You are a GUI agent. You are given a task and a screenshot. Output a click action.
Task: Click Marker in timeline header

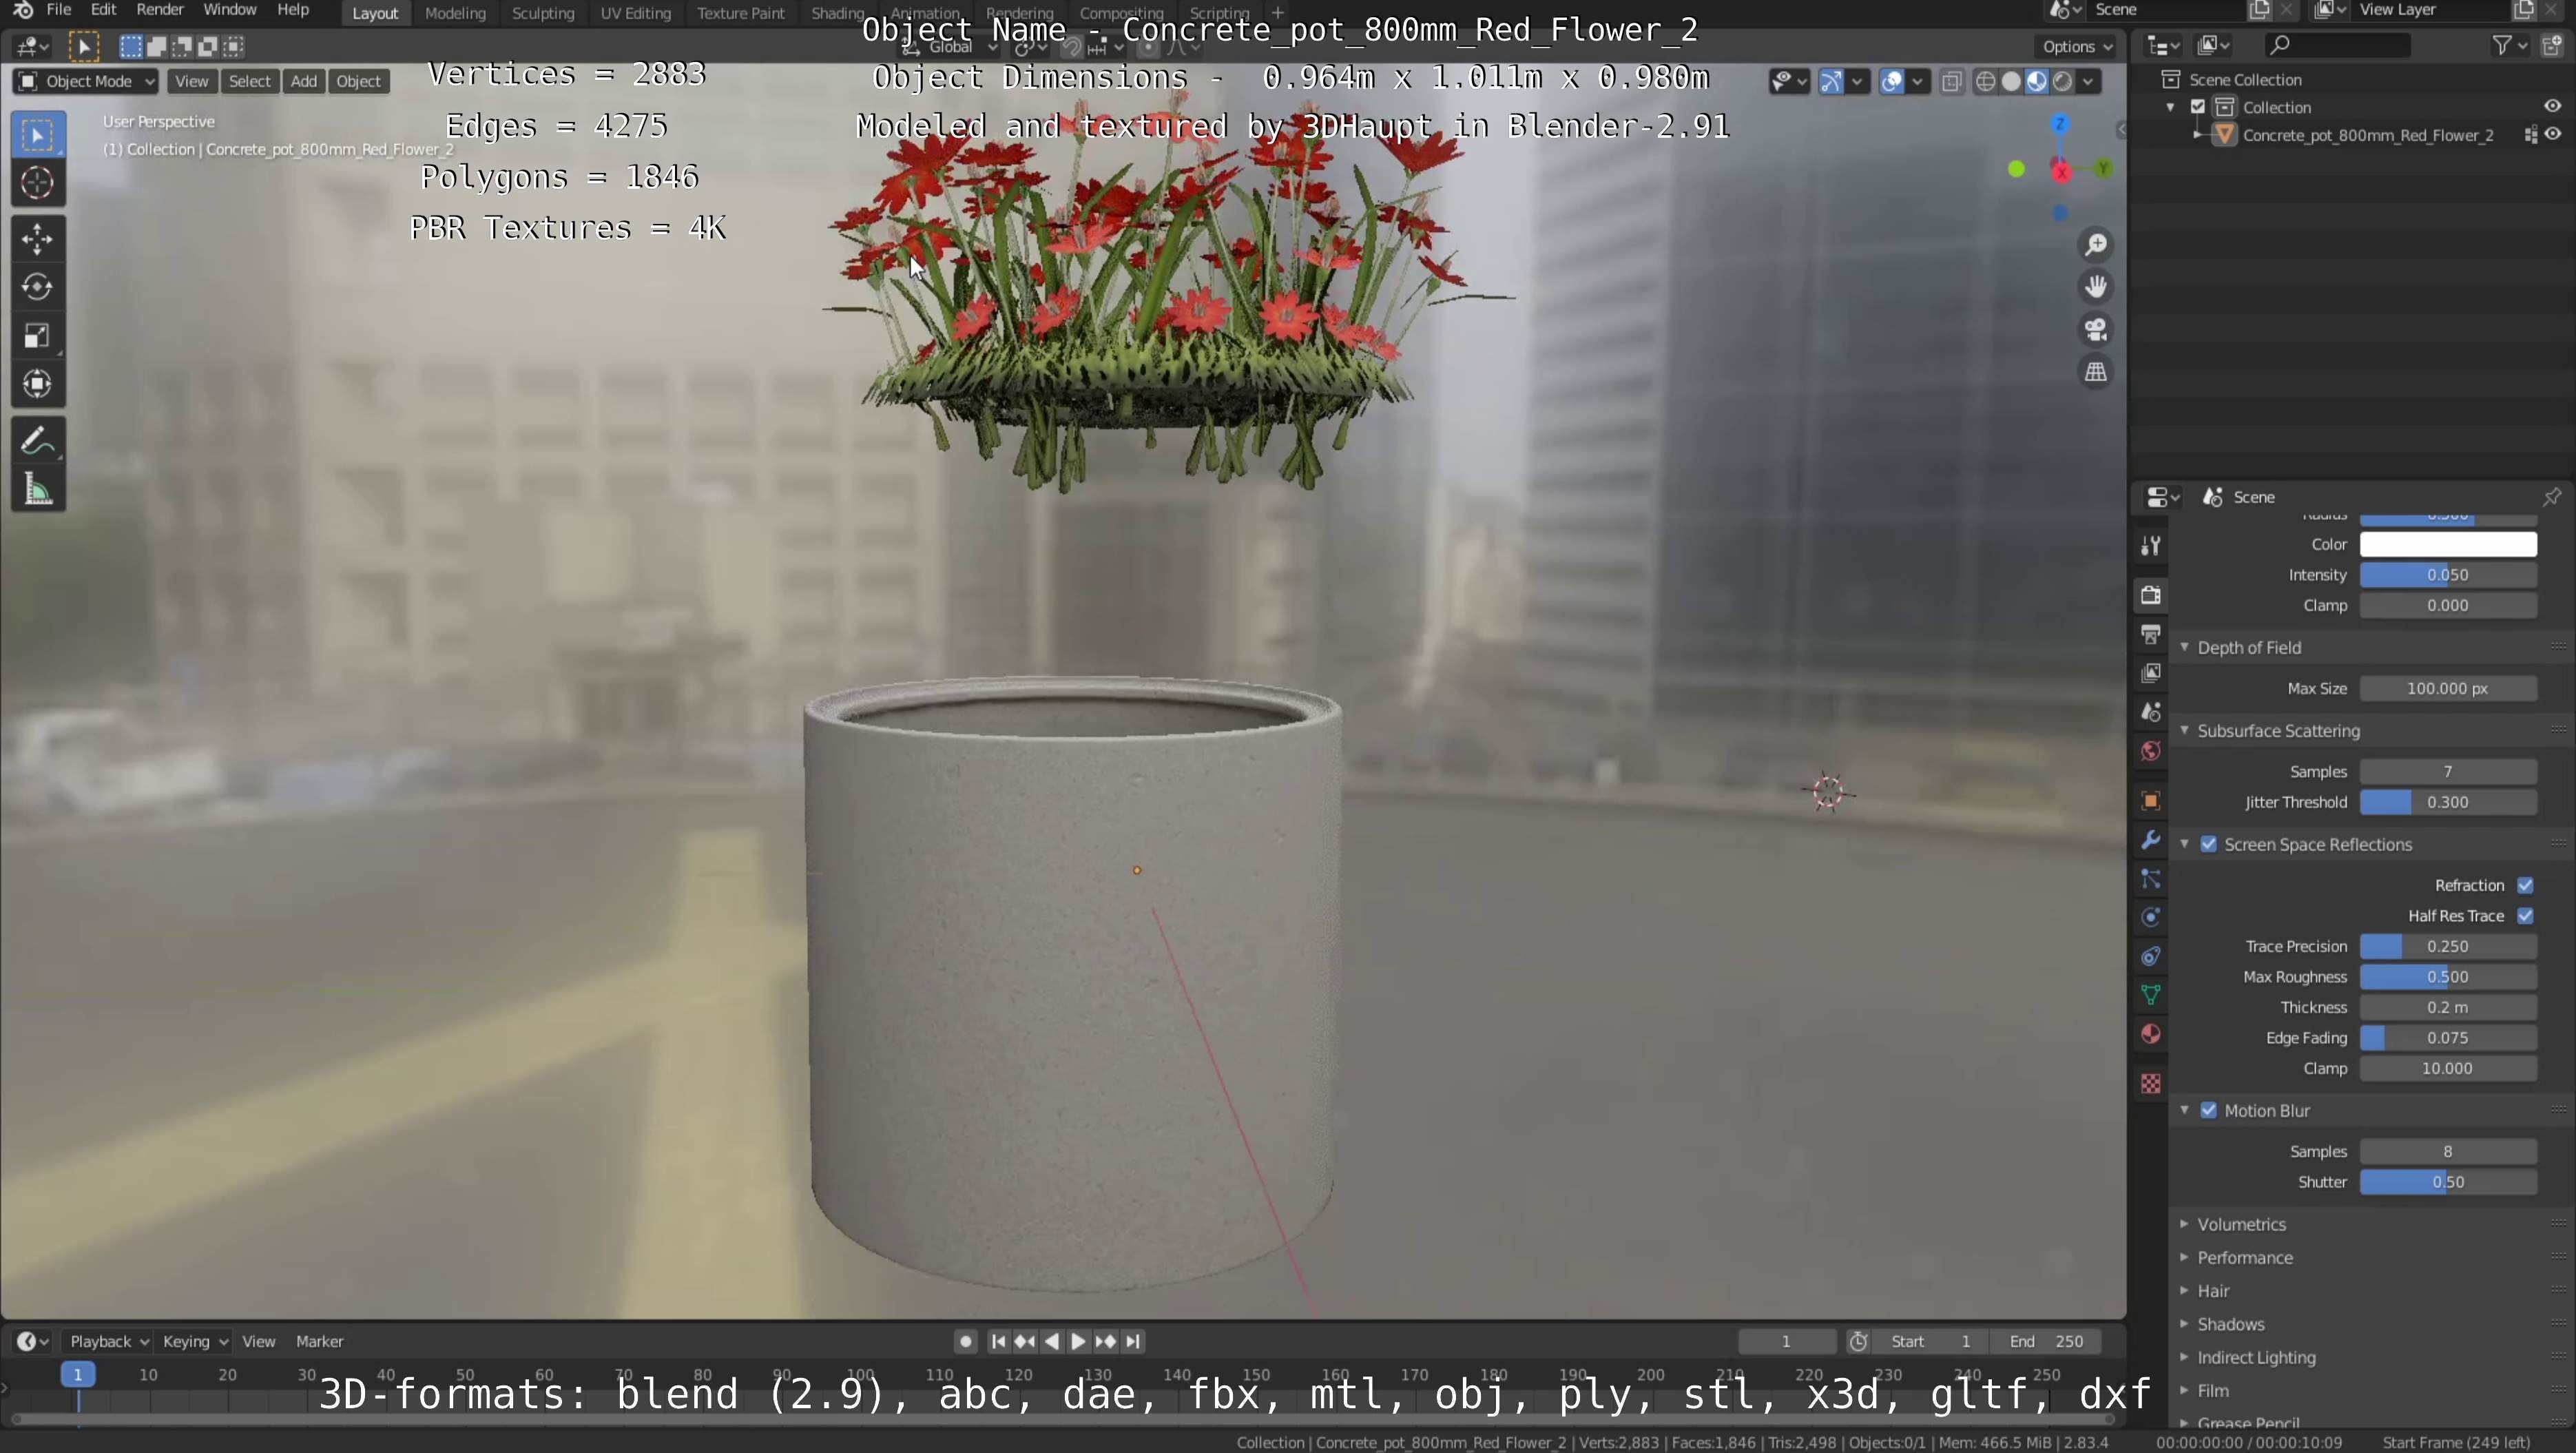click(320, 1342)
